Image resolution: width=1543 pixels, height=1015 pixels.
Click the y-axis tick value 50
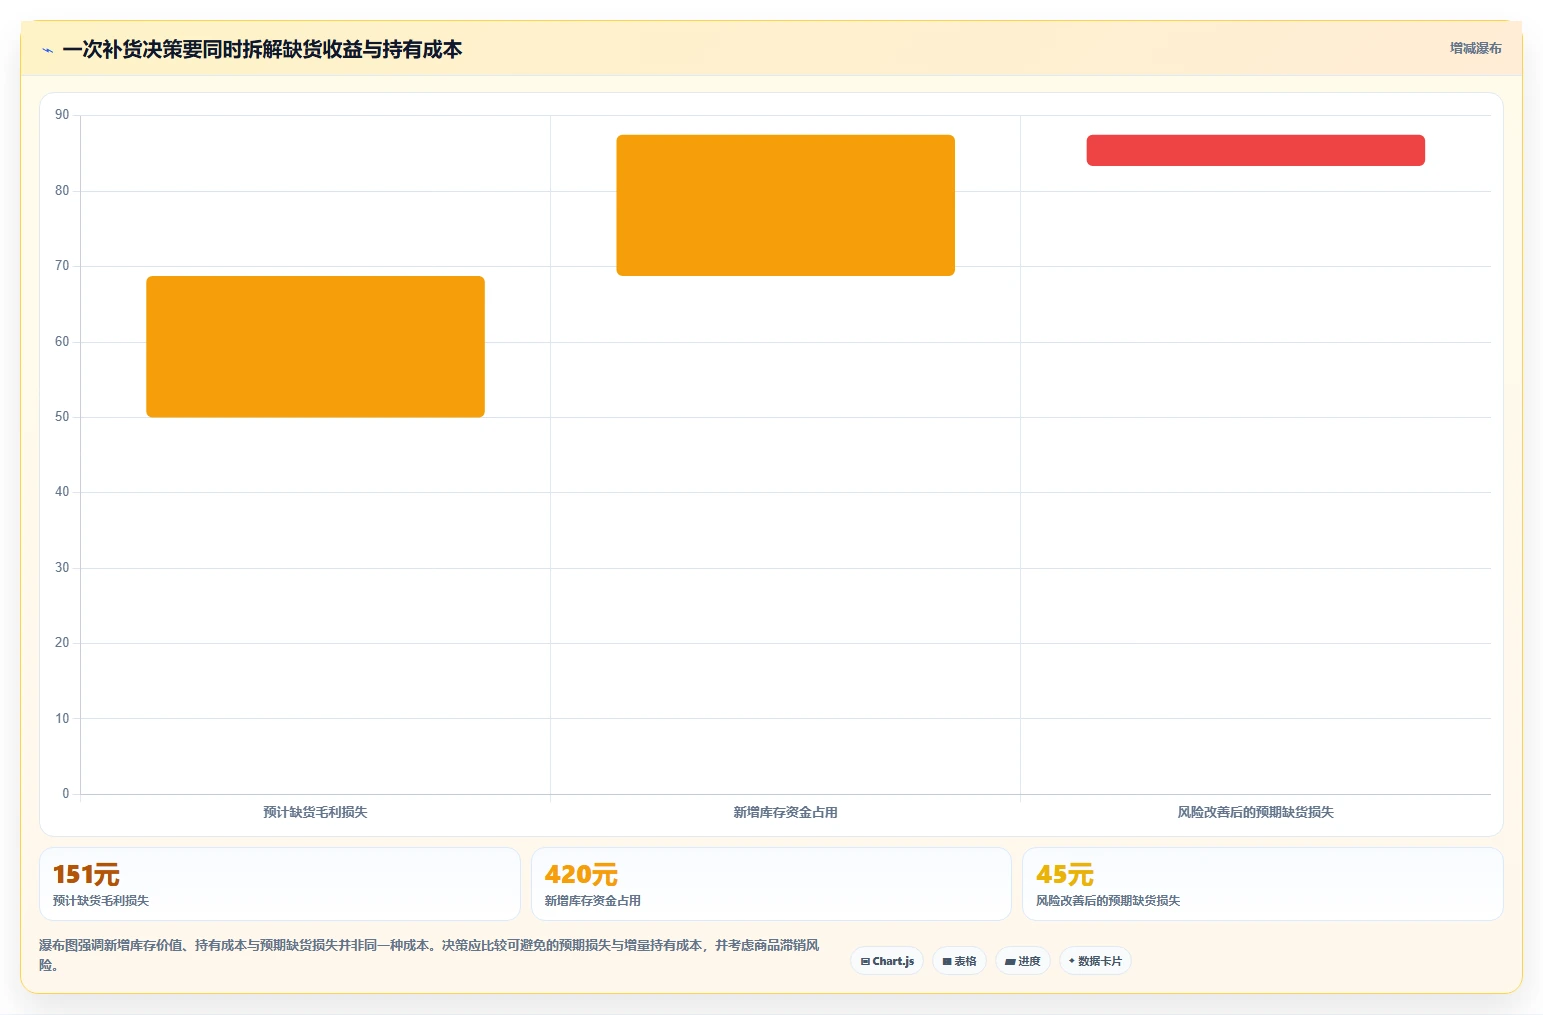coord(62,417)
